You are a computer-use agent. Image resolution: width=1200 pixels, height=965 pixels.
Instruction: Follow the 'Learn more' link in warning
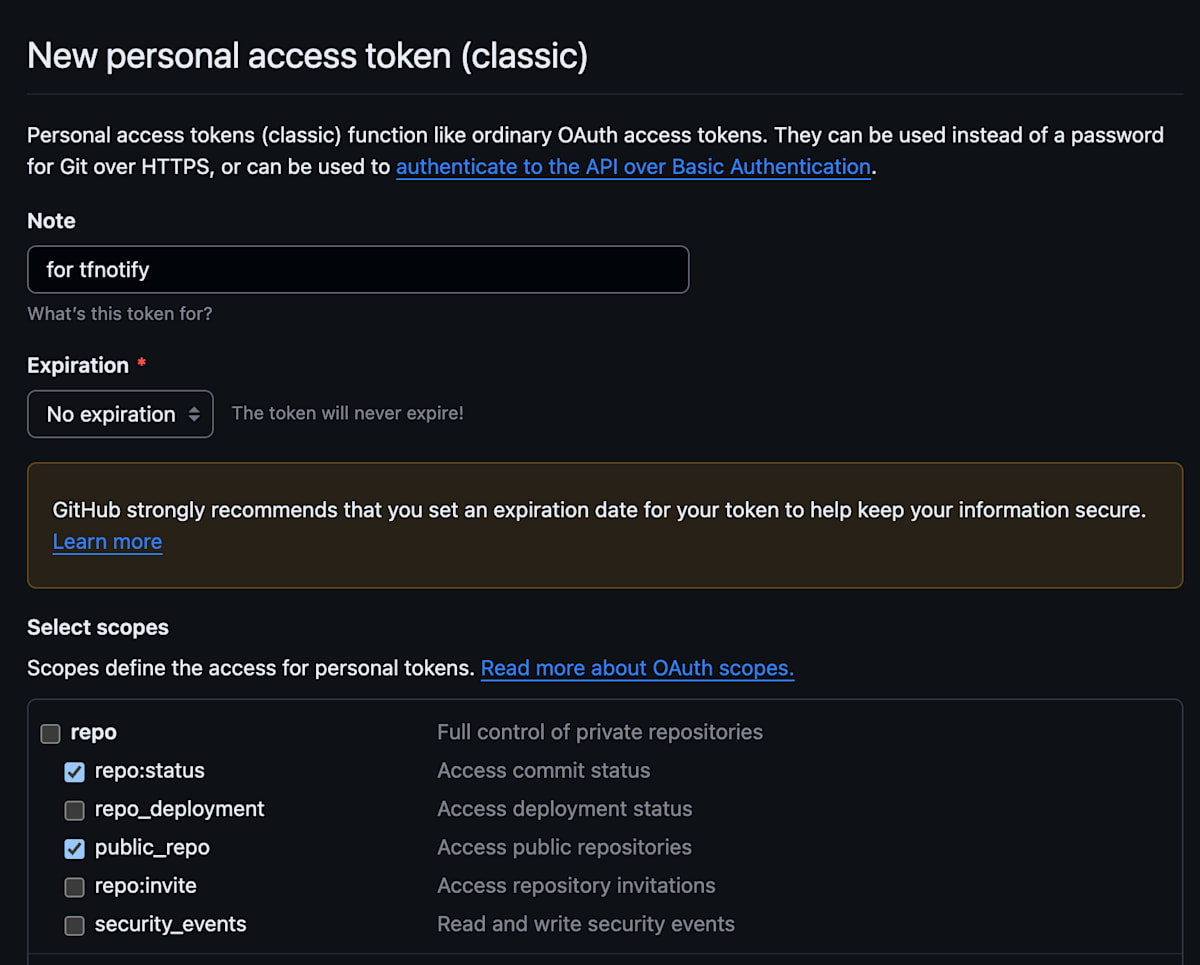(x=107, y=542)
